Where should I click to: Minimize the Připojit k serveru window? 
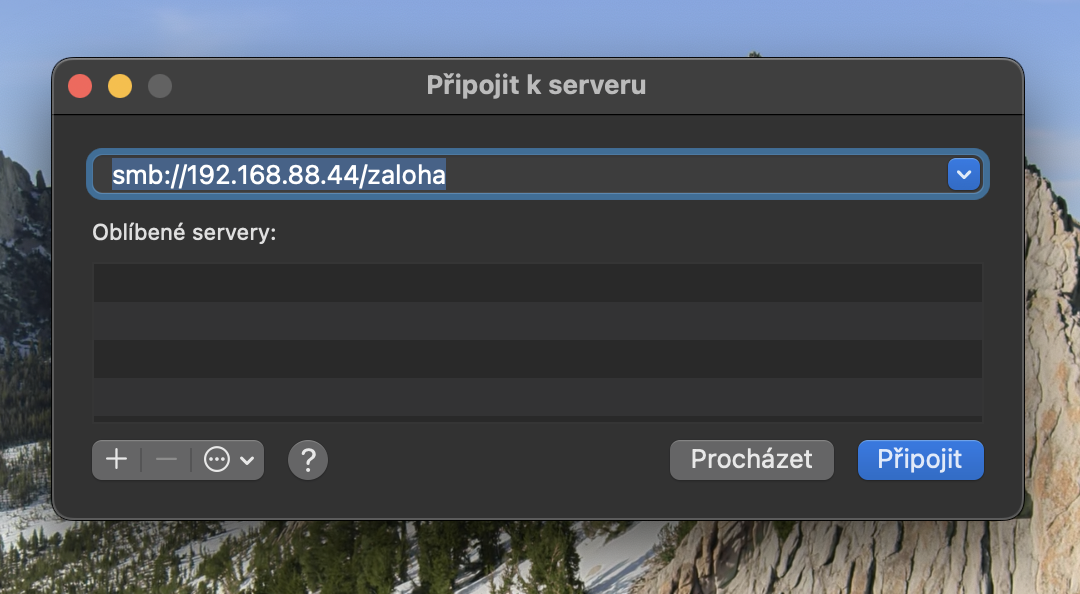(x=120, y=86)
